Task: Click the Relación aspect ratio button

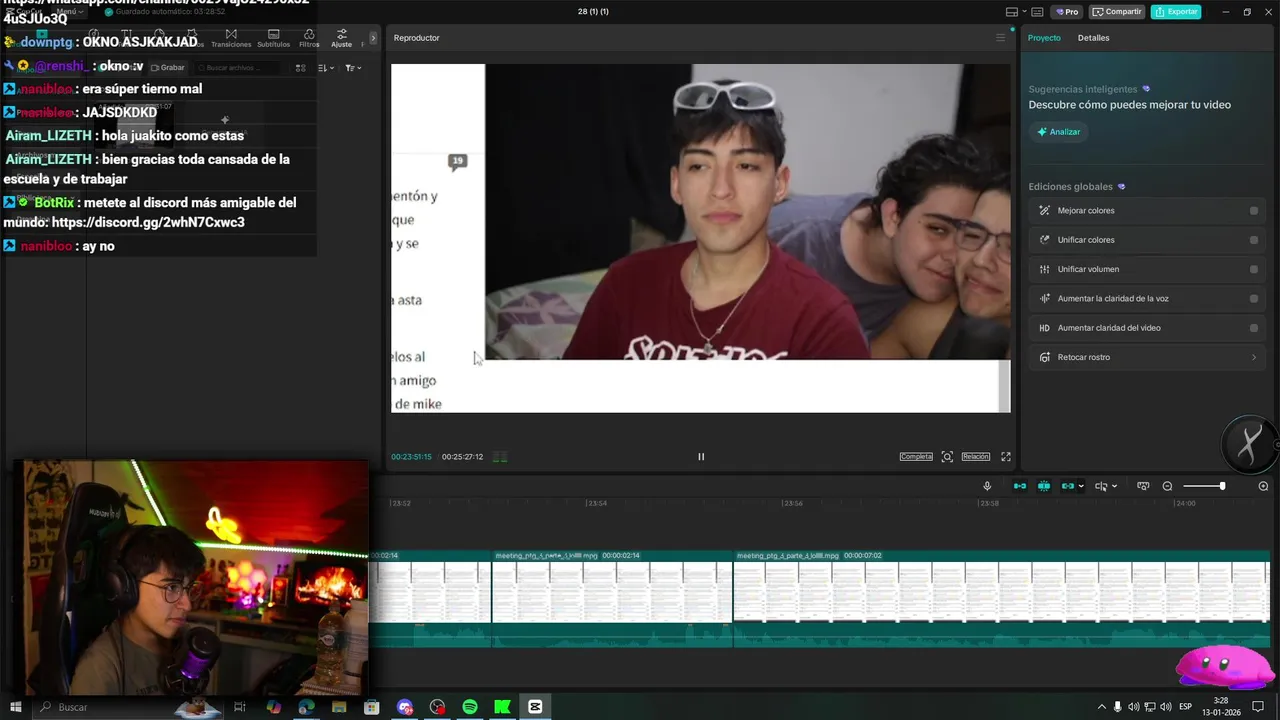Action: point(976,457)
